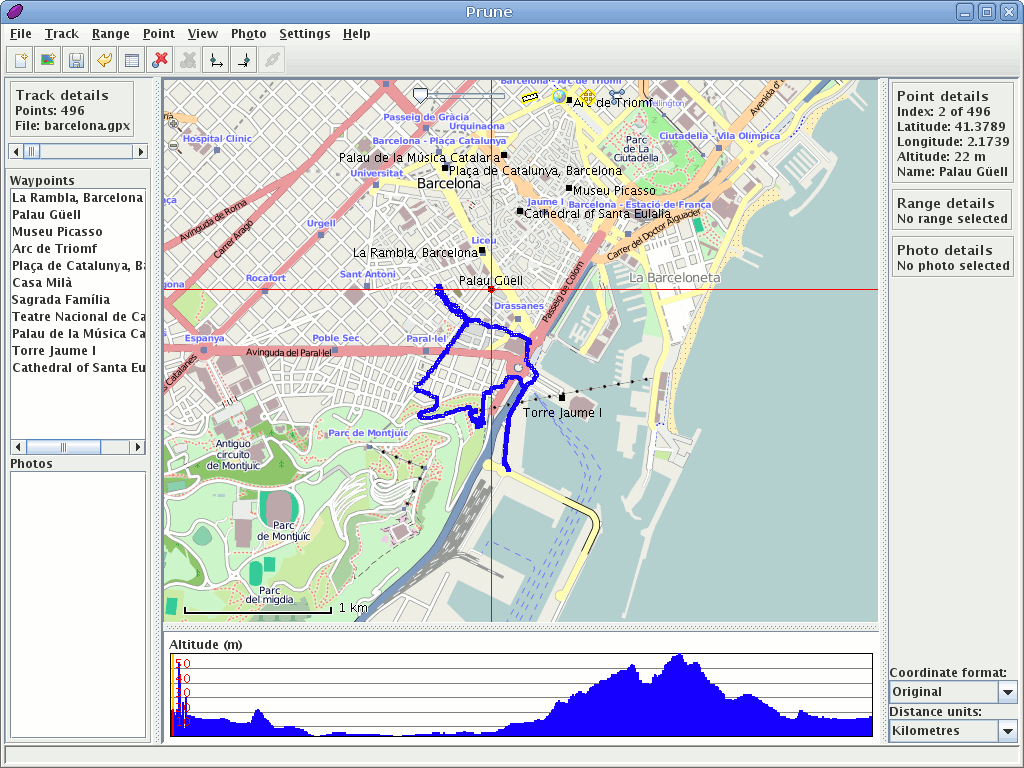This screenshot has height=768, width=1024.
Task: Click the highest peak in the altitude profile
Action: click(681, 656)
